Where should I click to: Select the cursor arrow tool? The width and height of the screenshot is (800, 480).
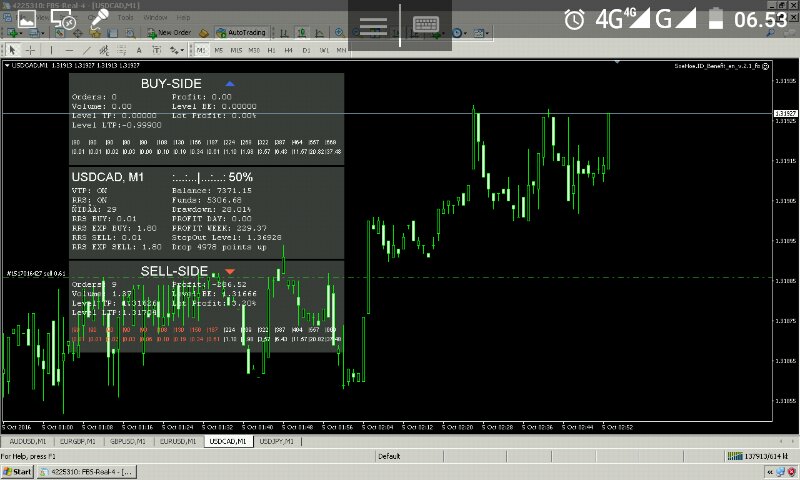(x=12, y=49)
